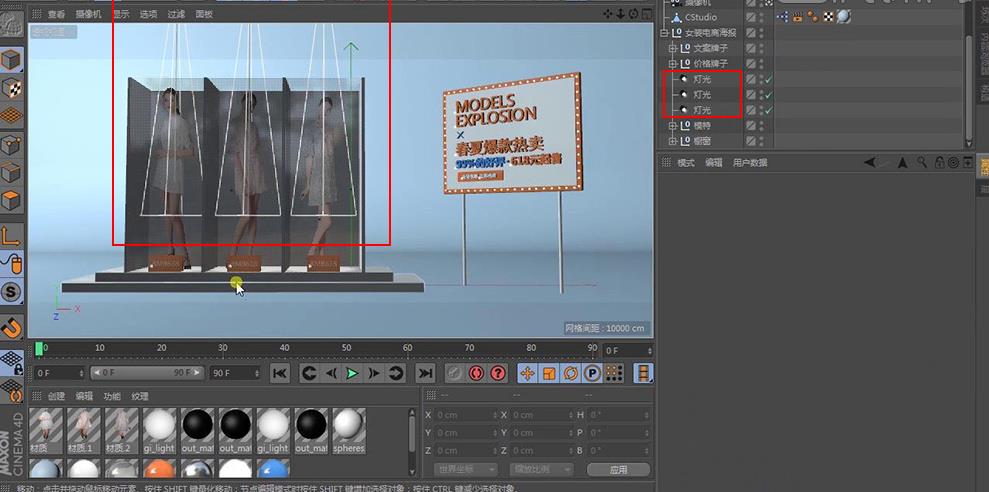Expand the 文案牌子 null object

(x=672, y=48)
